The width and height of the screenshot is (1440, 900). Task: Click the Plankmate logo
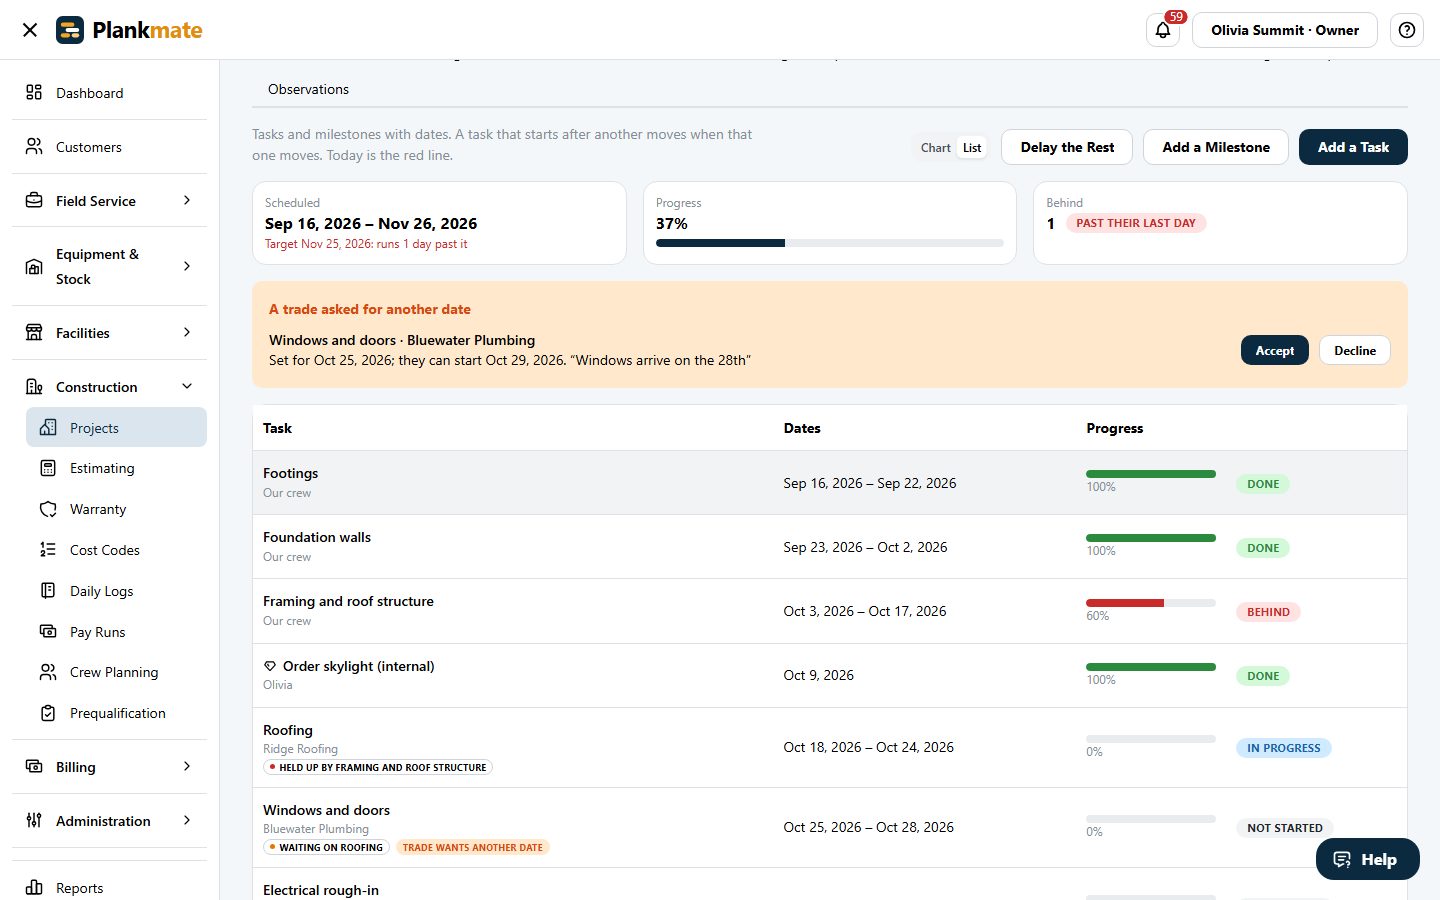[x=129, y=30]
